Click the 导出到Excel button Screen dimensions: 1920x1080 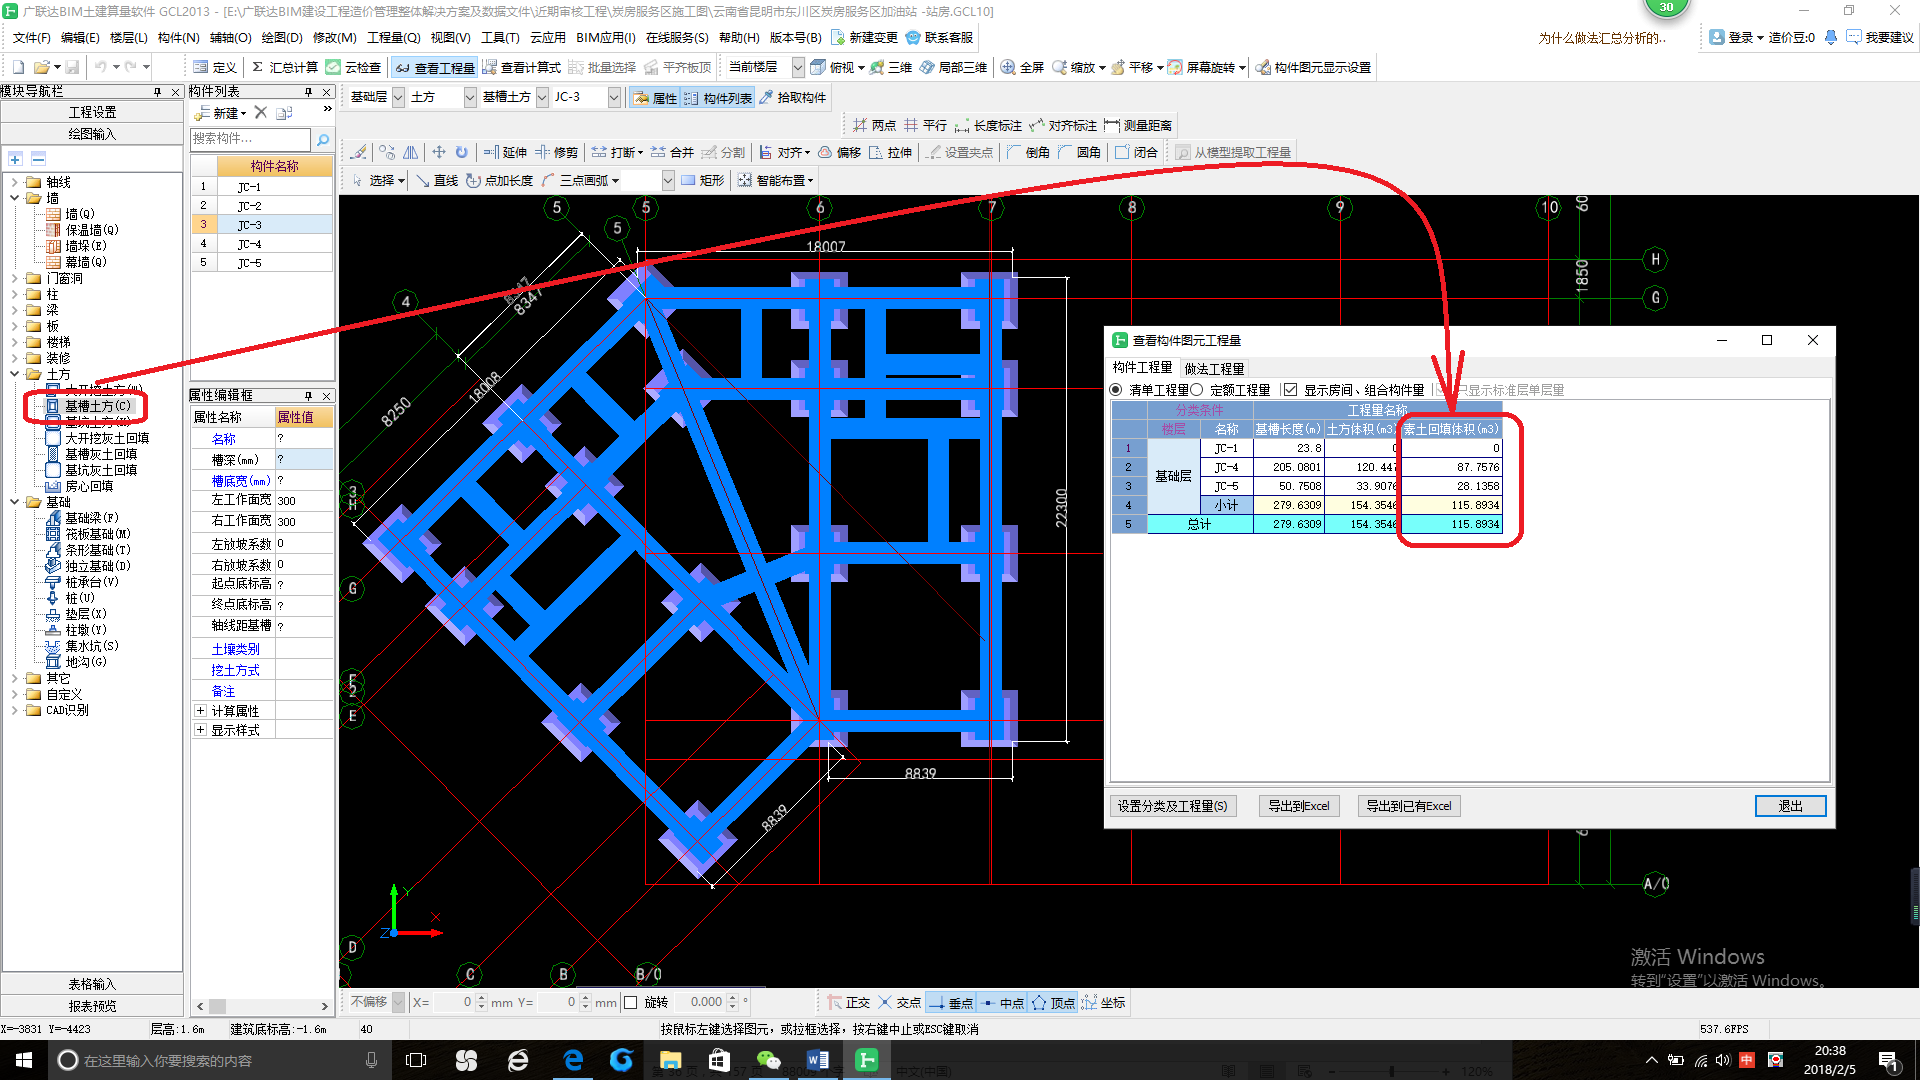tap(1298, 806)
